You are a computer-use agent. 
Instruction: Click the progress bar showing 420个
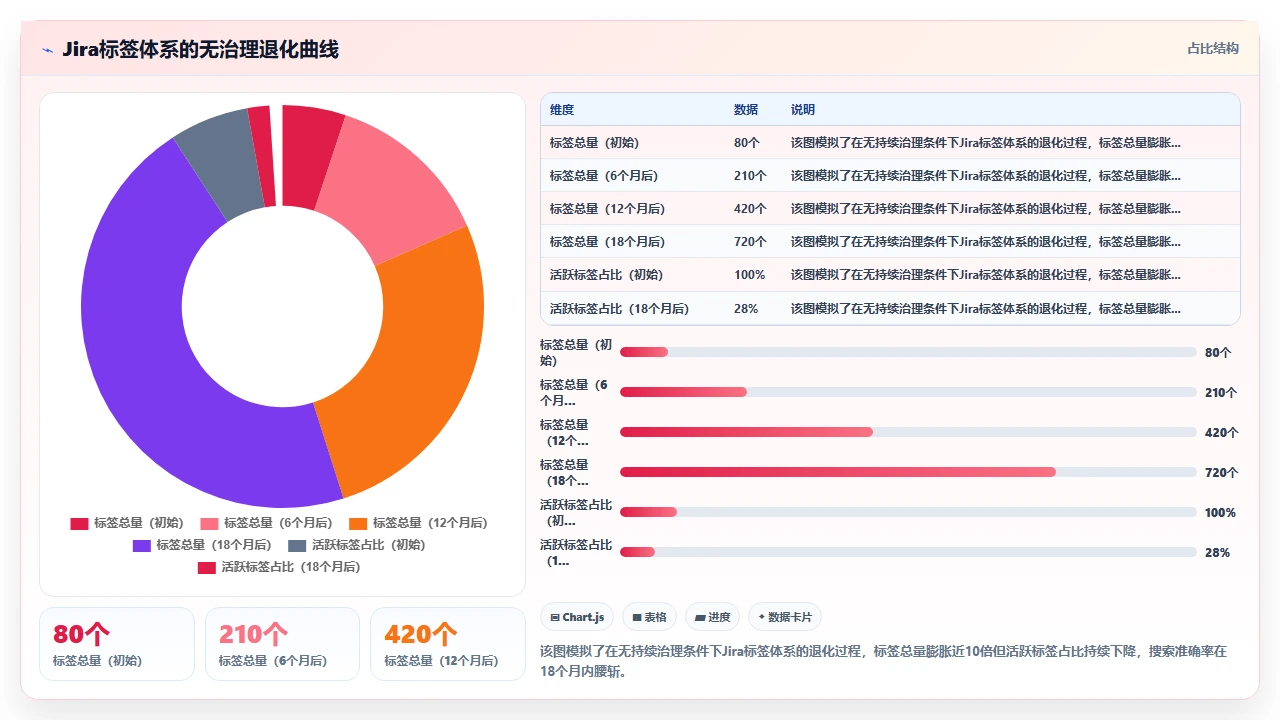point(908,432)
